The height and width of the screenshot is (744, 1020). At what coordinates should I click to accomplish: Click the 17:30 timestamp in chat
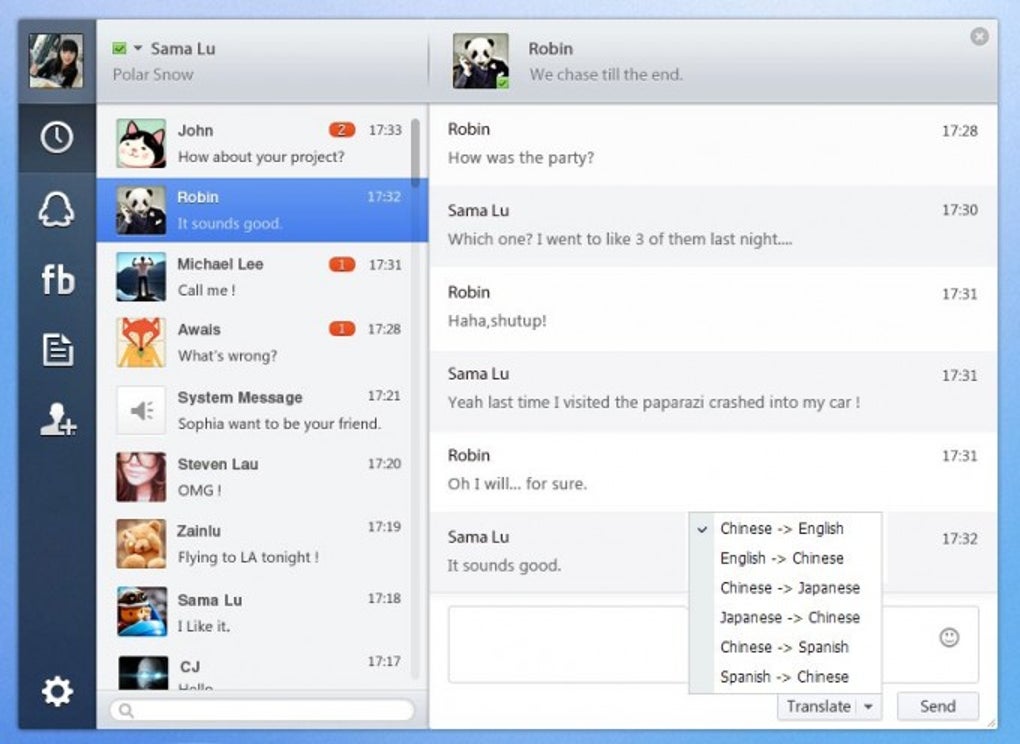960,209
